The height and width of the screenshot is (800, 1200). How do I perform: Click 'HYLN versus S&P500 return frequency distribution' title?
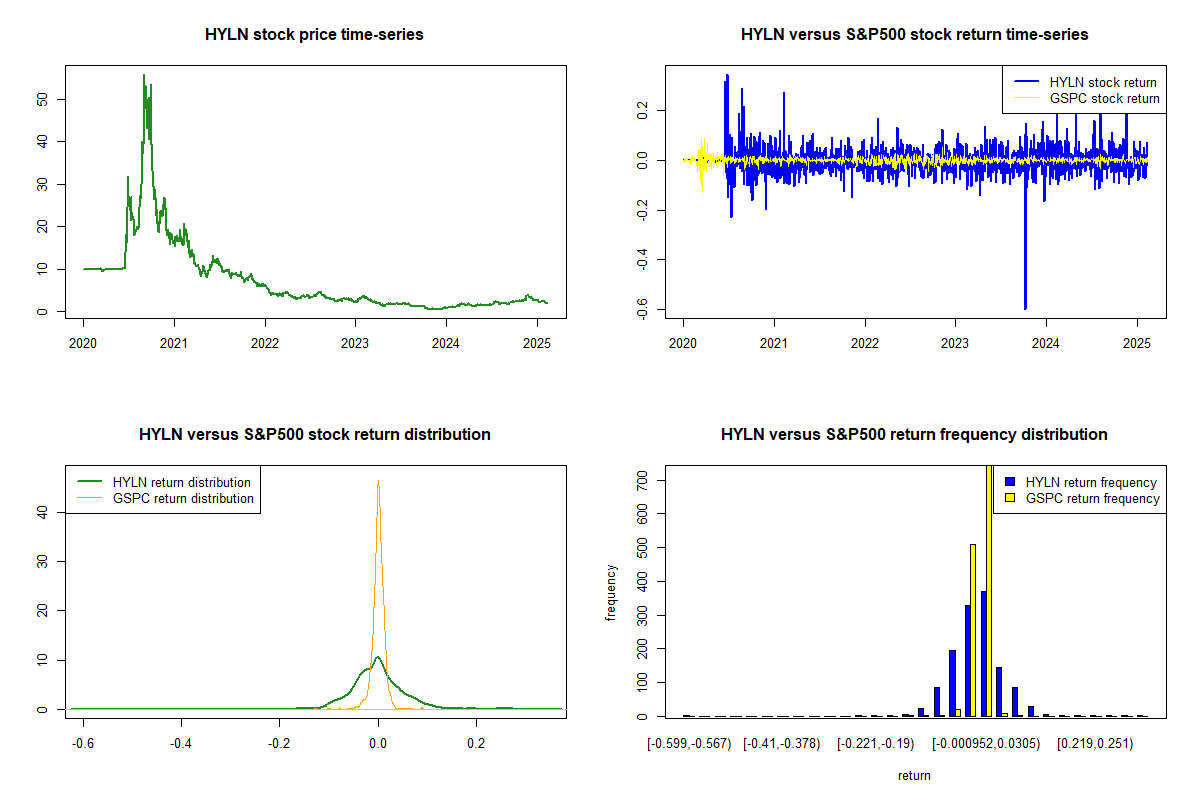914,435
